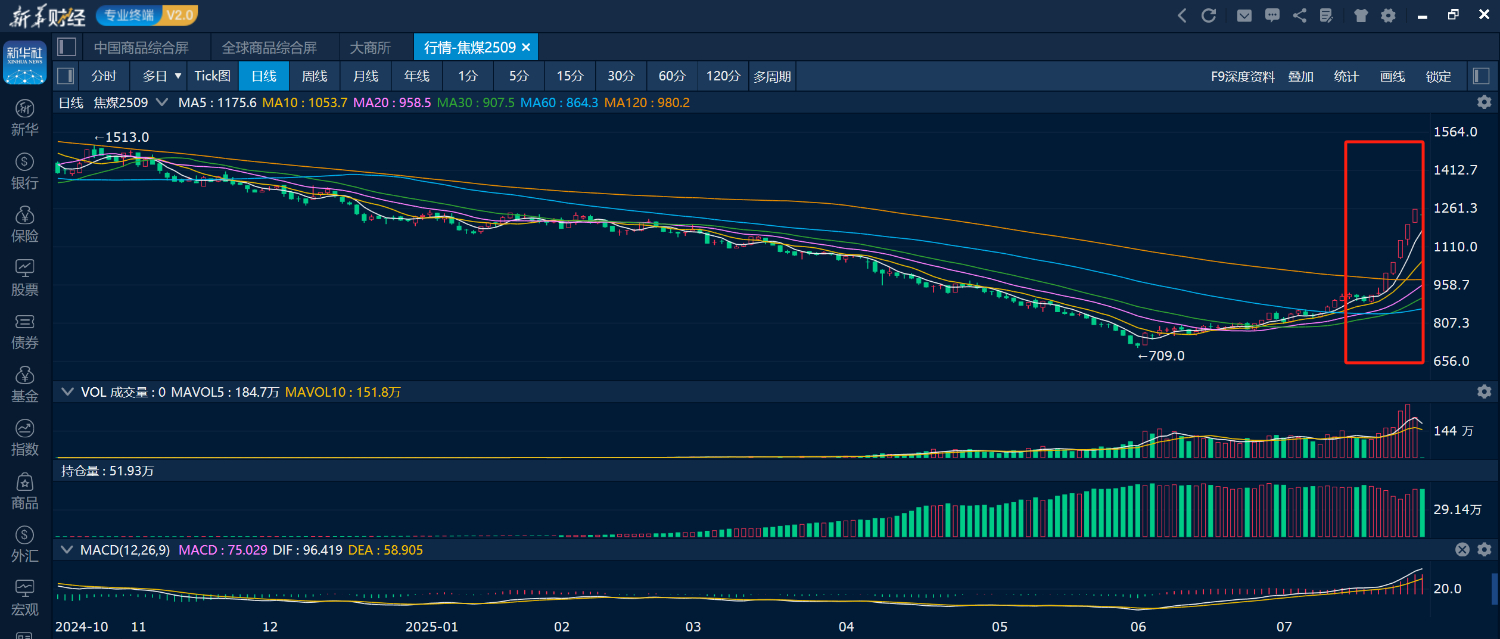The image size is (1500, 639).
Task: Click the refresh icon in title bar
Action: click(x=1209, y=15)
